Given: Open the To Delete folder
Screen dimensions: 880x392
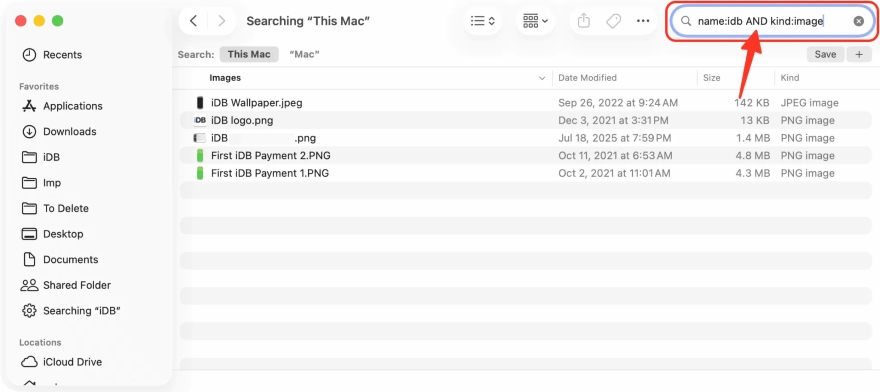Looking at the screenshot, I should (66, 208).
